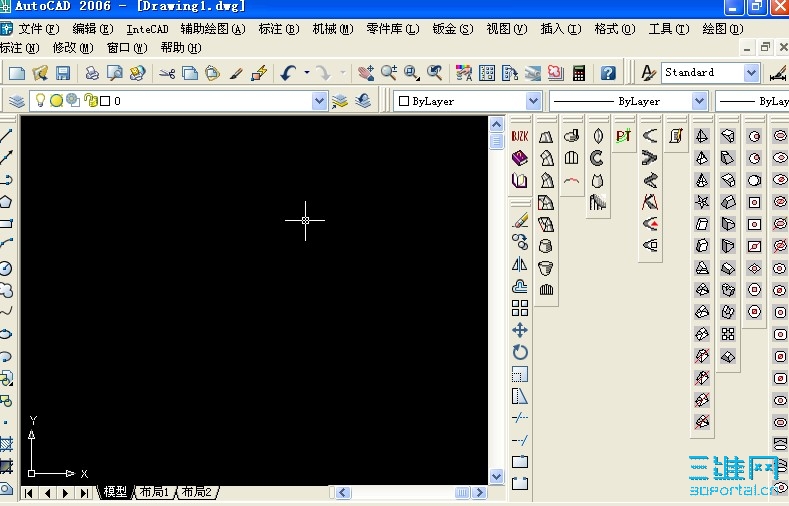Create a new drawing with the New icon
Image resolution: width=789 pixels, height=506 pixels.
[x=17, y=73]
